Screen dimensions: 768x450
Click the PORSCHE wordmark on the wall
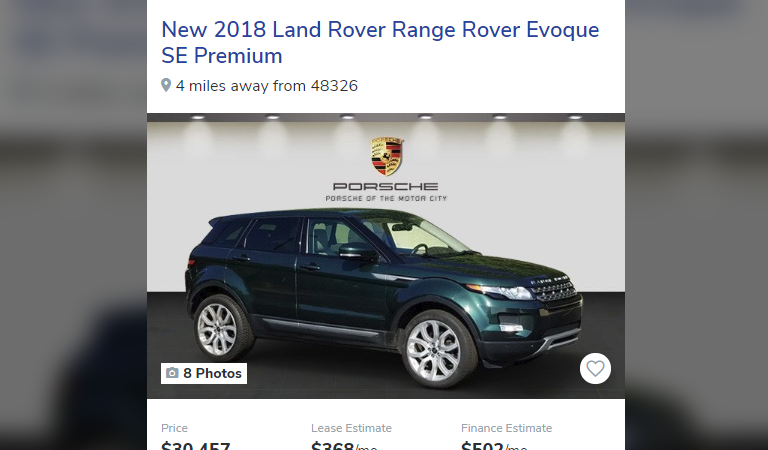385,187
